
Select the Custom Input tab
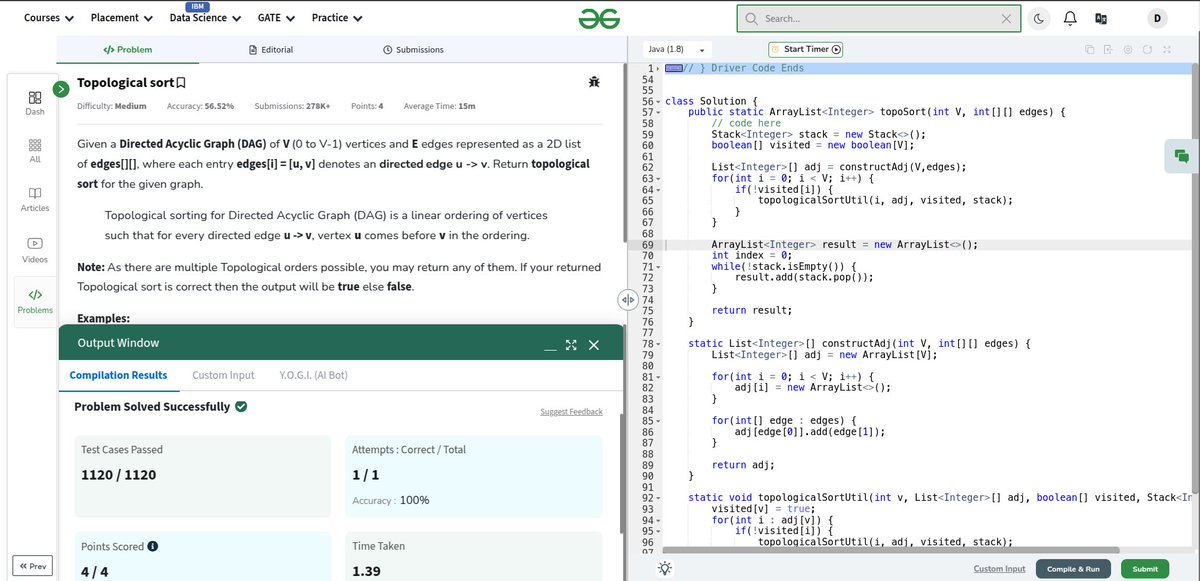coord(223,375)
